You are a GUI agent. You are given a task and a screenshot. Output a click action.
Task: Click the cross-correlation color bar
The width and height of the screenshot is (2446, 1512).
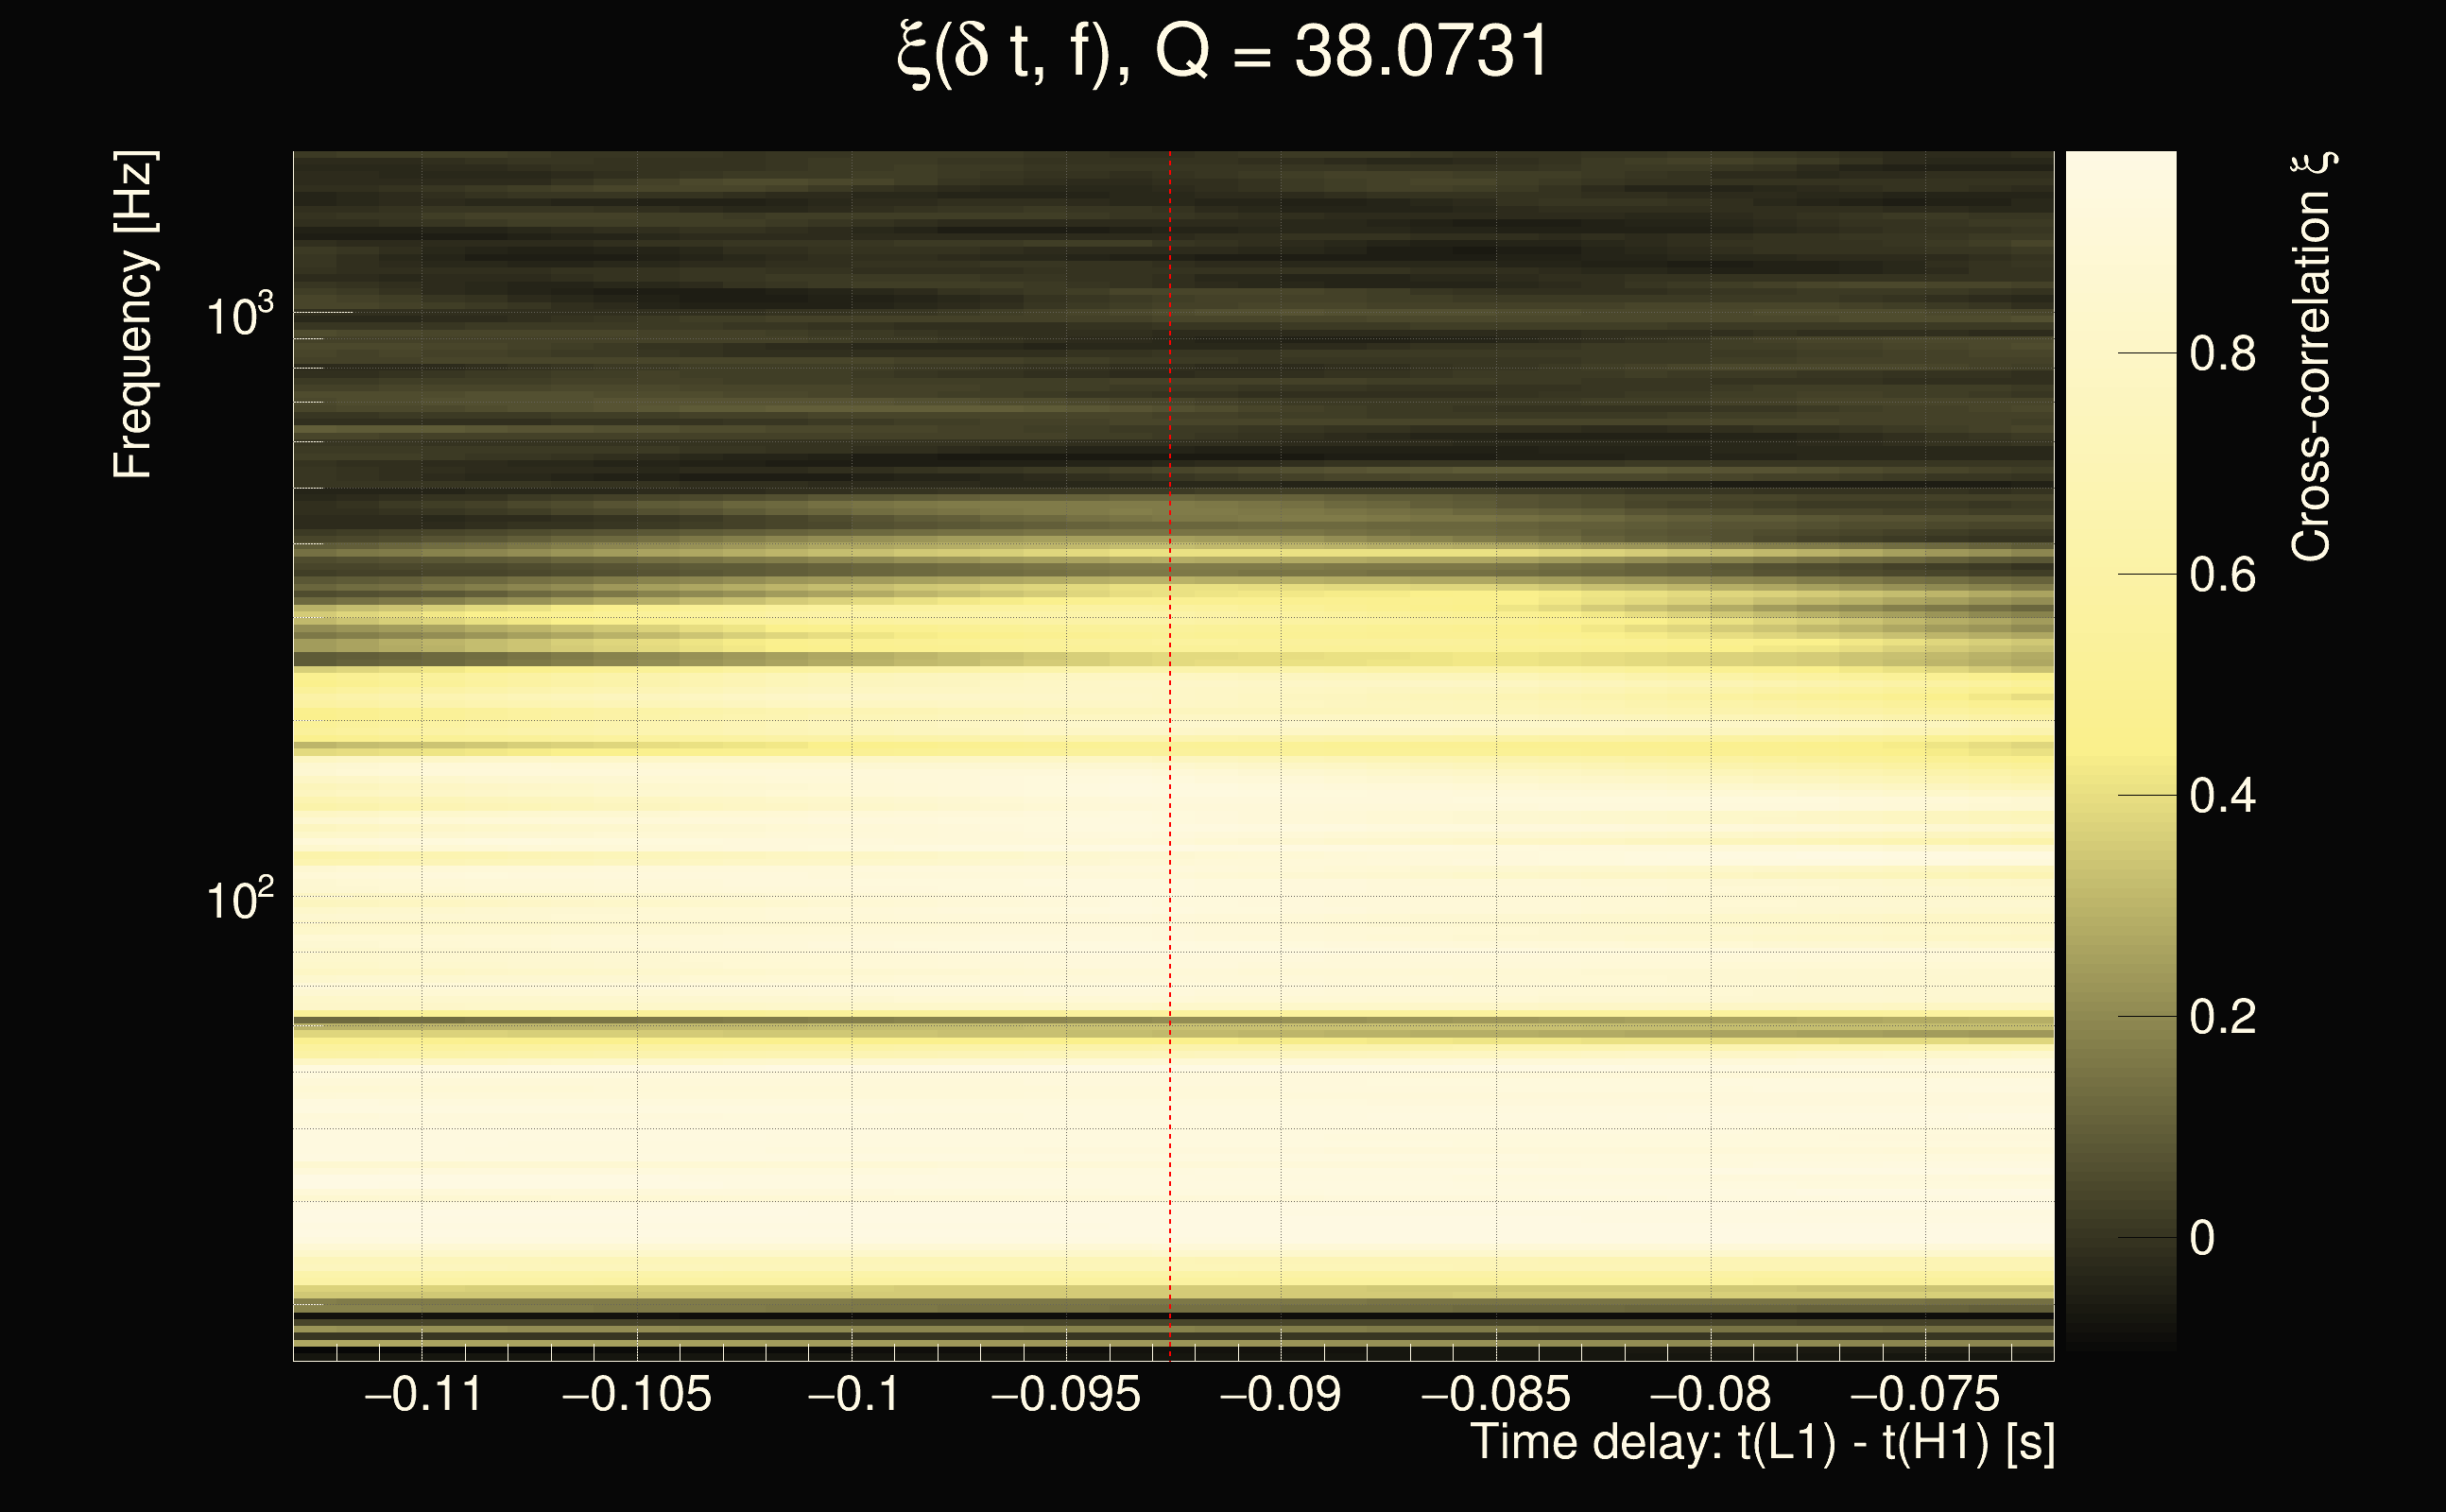[x=2121, y=750]
